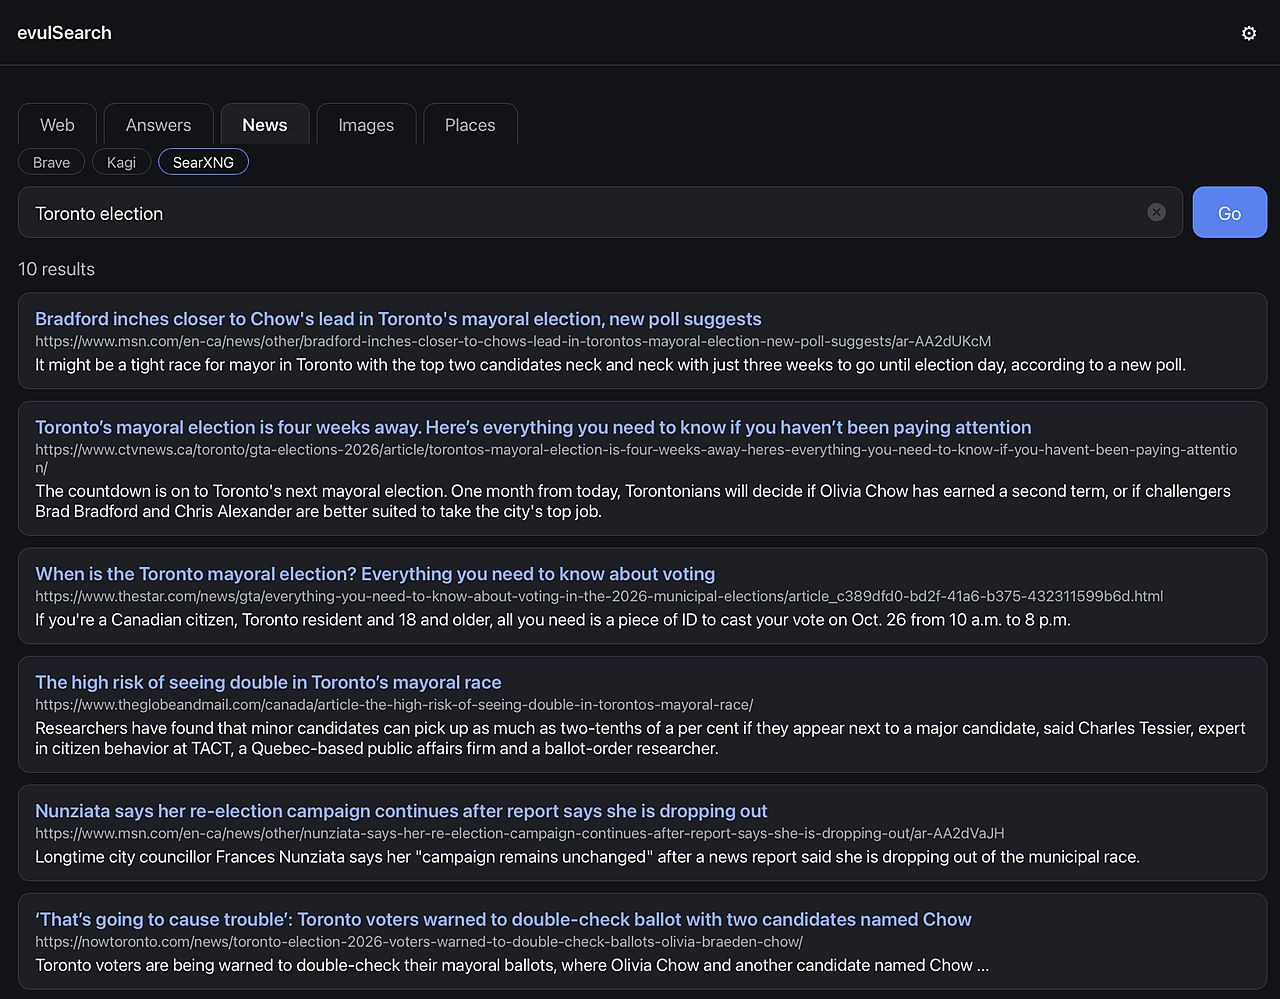Click the snippet starting The countdown is on
Screen dimensions: 1280x999
click(x=633, y=501)
